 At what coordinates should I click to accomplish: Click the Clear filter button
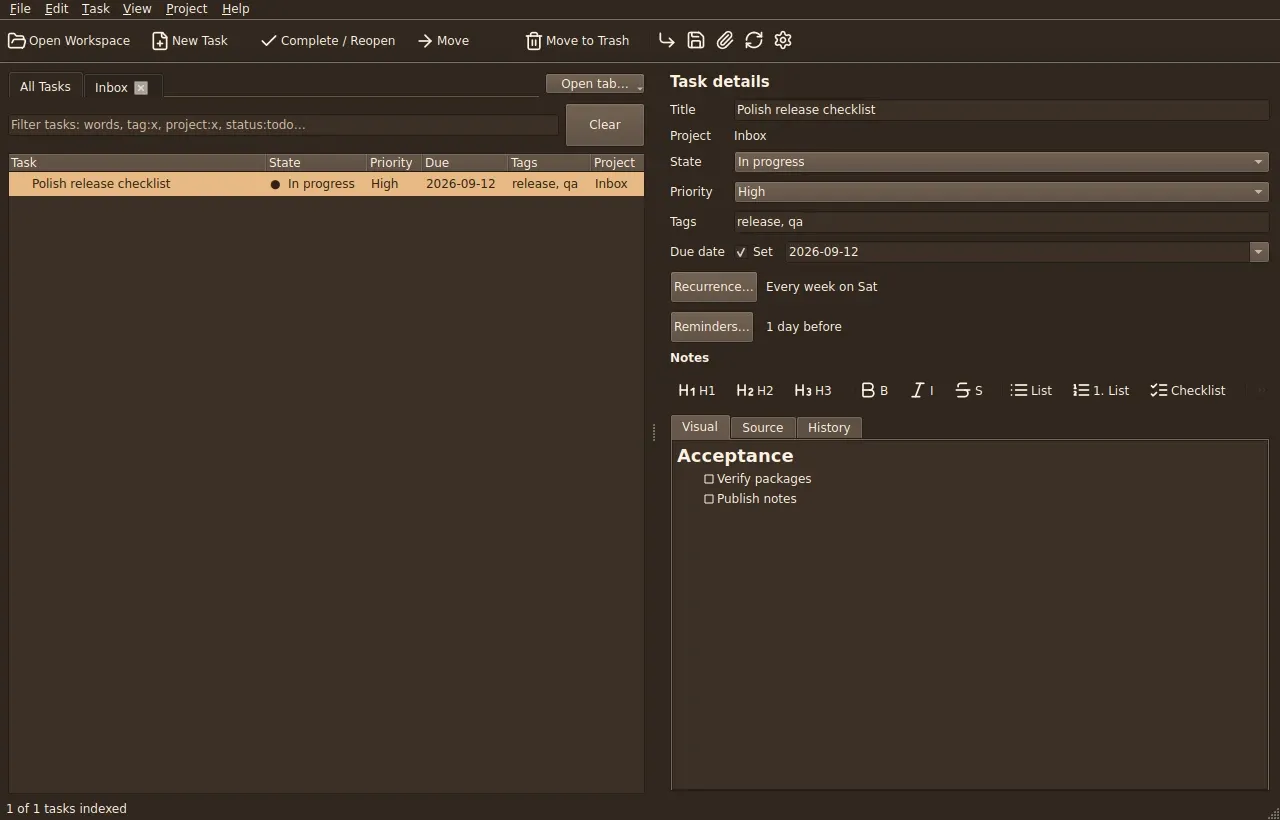[604, 125]
